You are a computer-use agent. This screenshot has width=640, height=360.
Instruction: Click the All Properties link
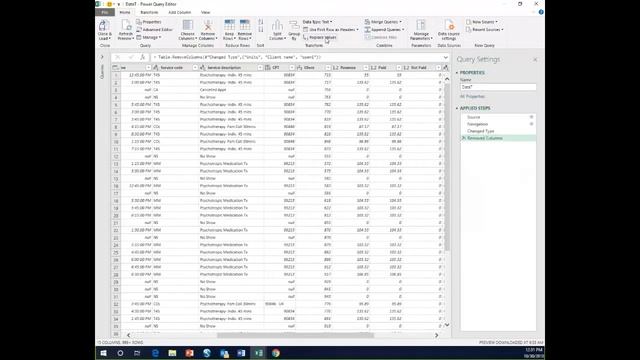[472, 97]
